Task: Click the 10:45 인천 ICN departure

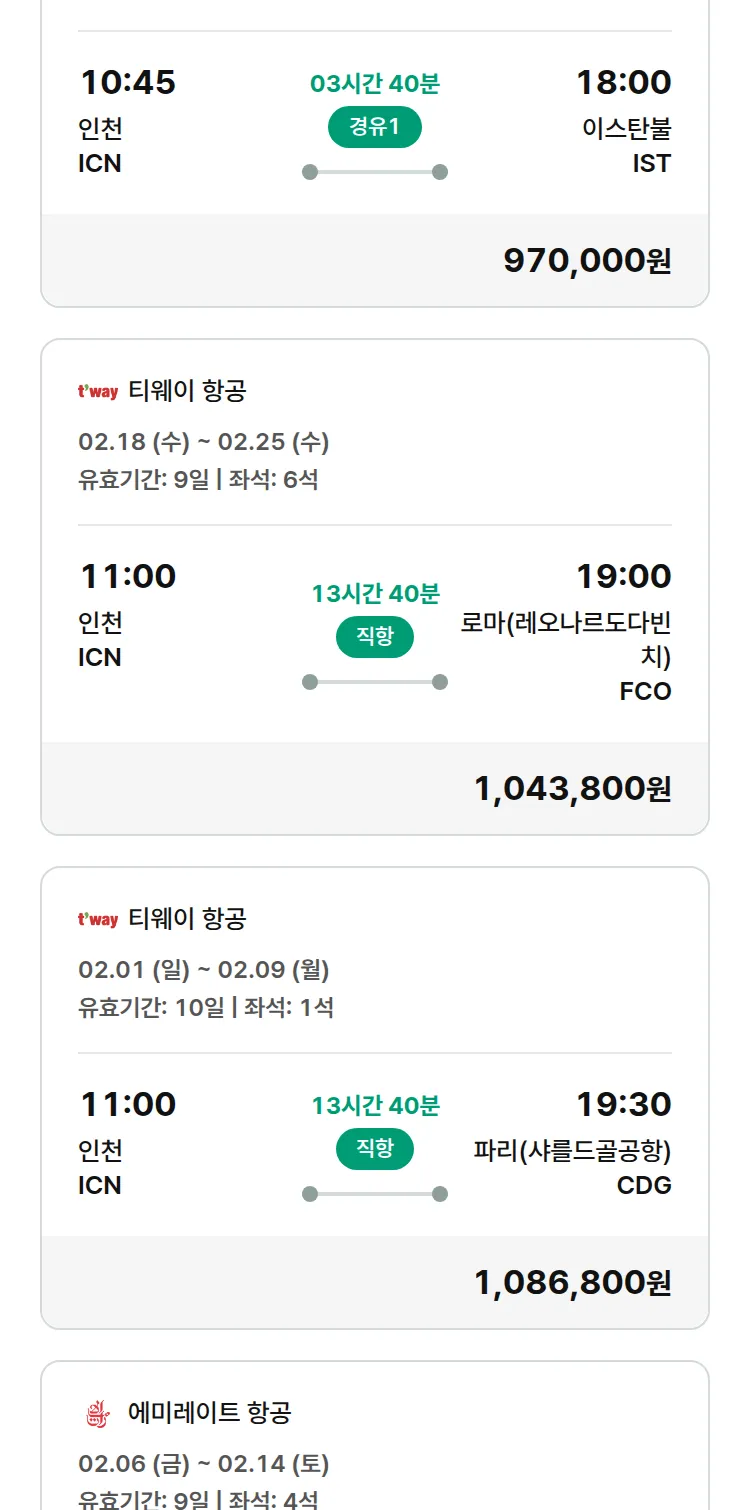Action: 127,120
